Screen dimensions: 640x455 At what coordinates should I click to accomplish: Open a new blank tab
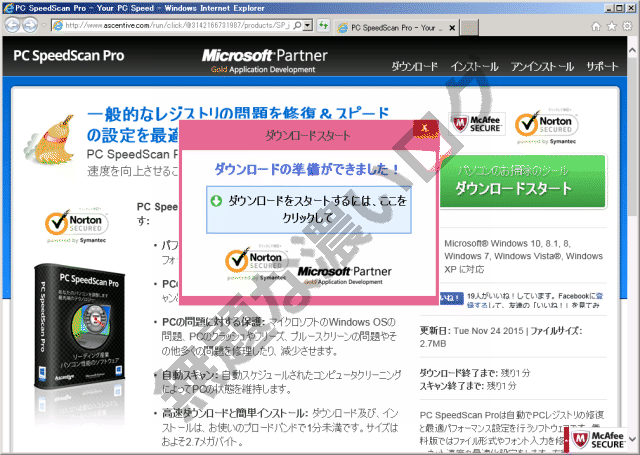click(469, 28)
